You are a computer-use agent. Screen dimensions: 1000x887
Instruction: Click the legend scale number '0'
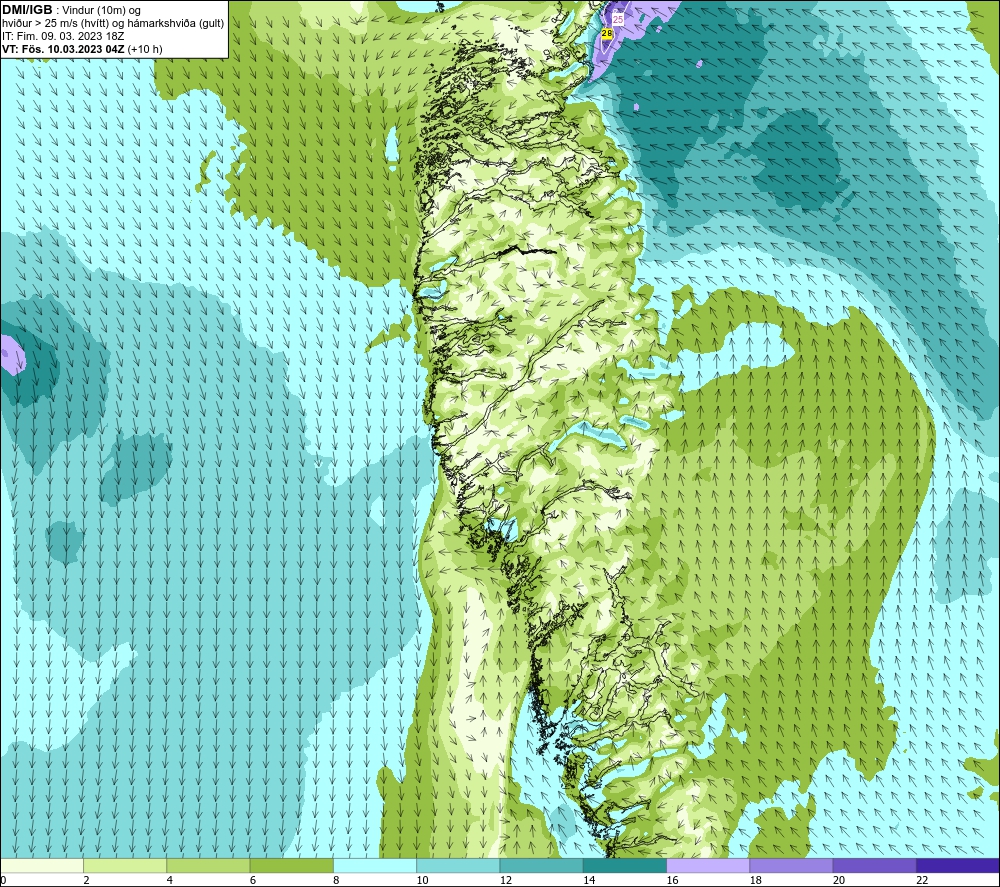tap(4, 880)
